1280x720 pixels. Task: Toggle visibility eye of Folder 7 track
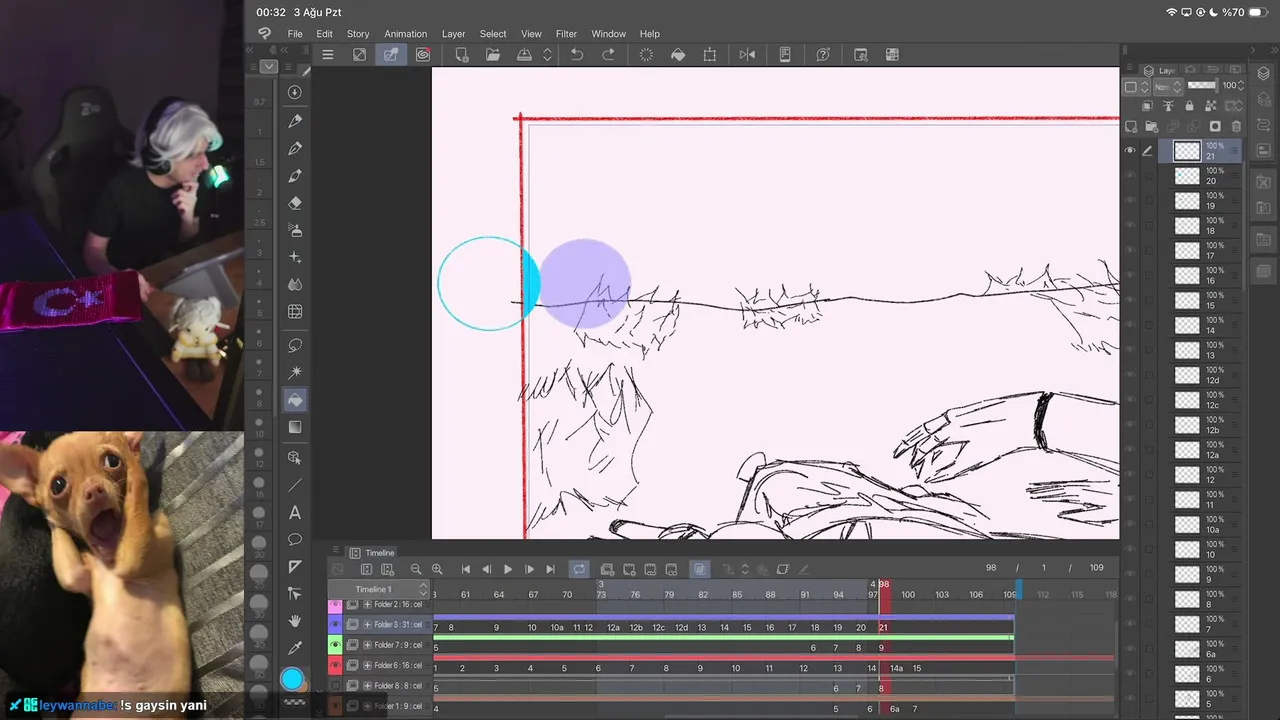[335, 645]
